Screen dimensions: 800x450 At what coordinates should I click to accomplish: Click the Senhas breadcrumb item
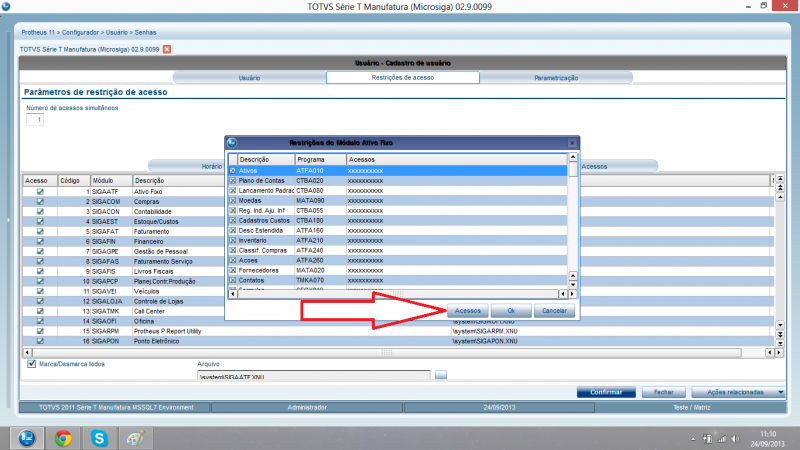(x=145, y=32)
